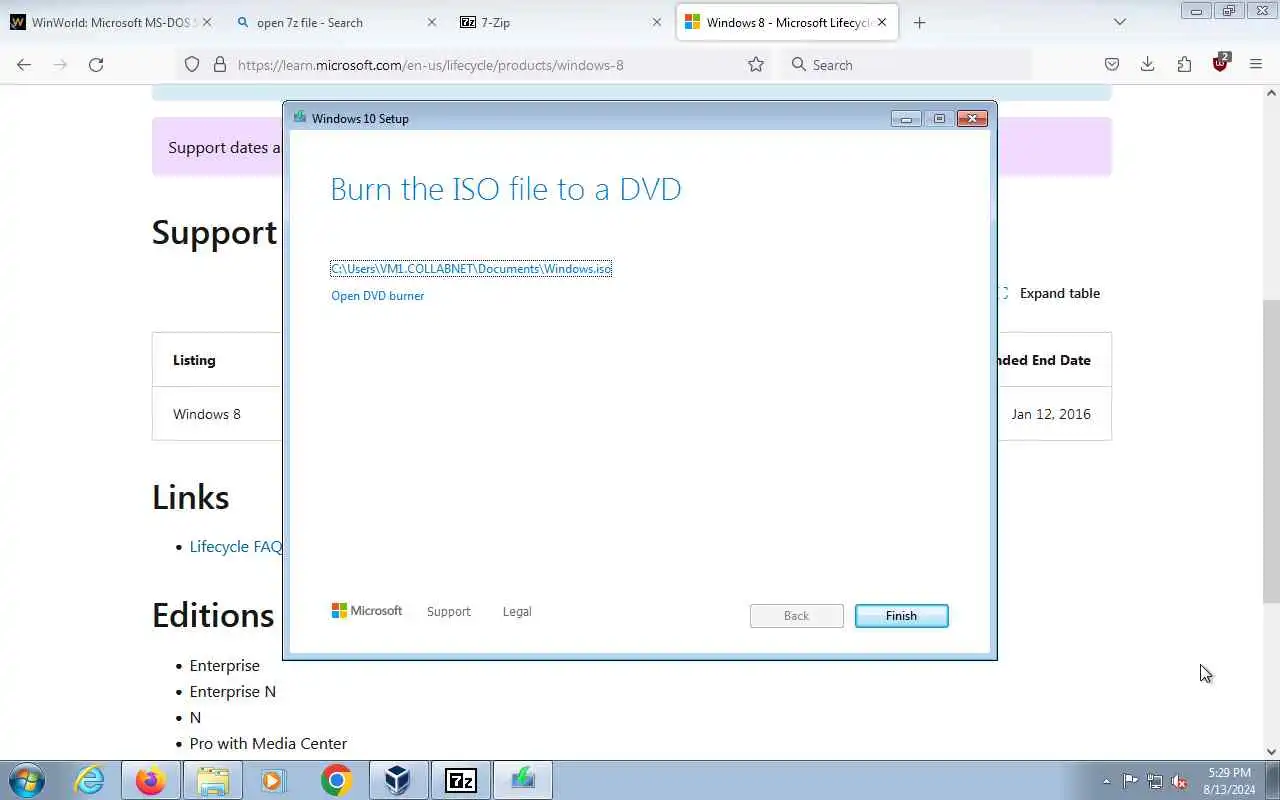Open the Firefox downloads arrow icon
The width and height of the screenshot is (1280, 800).
point(1148,64)
